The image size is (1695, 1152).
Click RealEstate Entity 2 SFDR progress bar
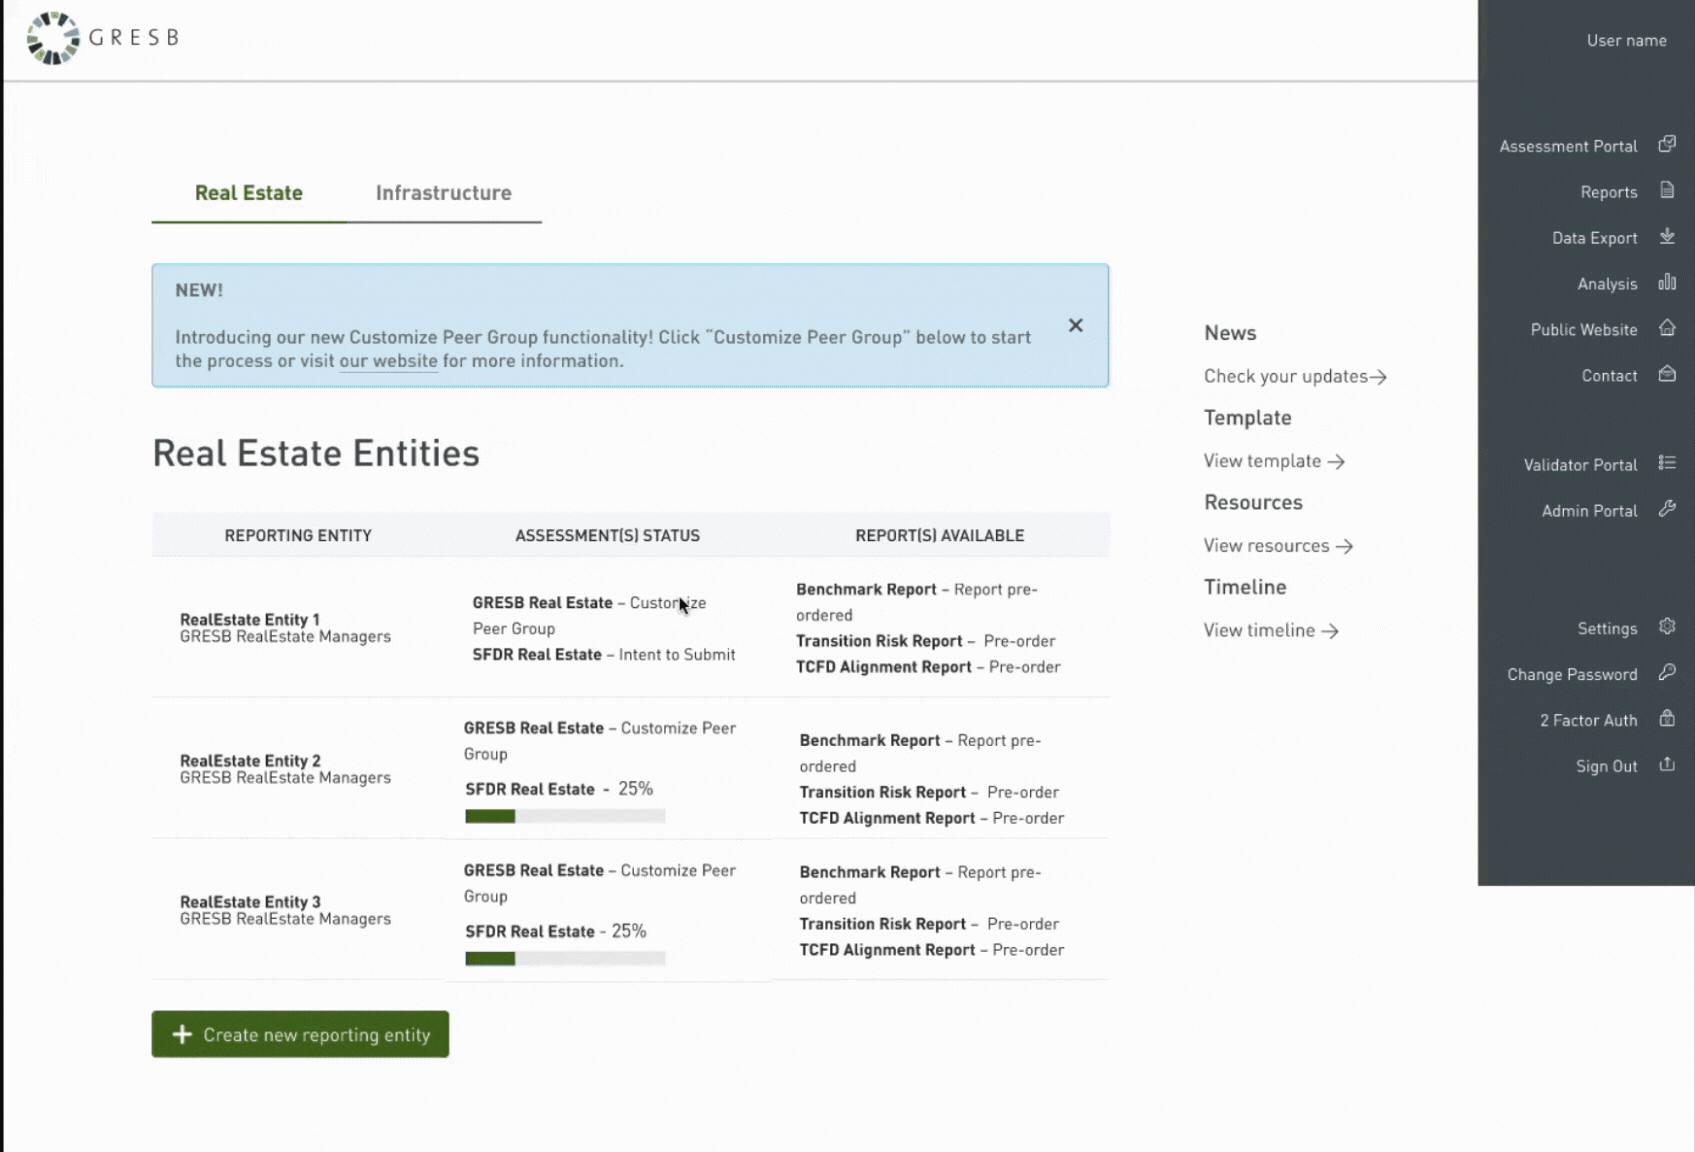(564, 817)
